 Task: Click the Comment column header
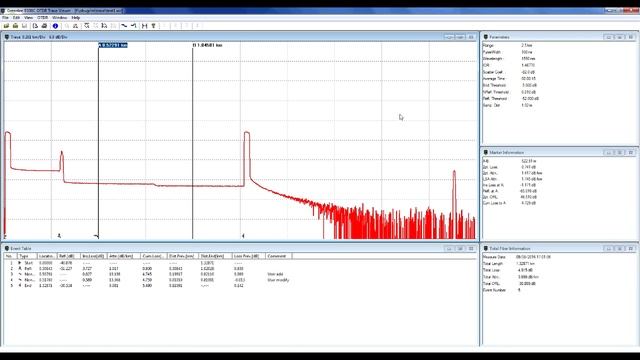tap(278, 256)
